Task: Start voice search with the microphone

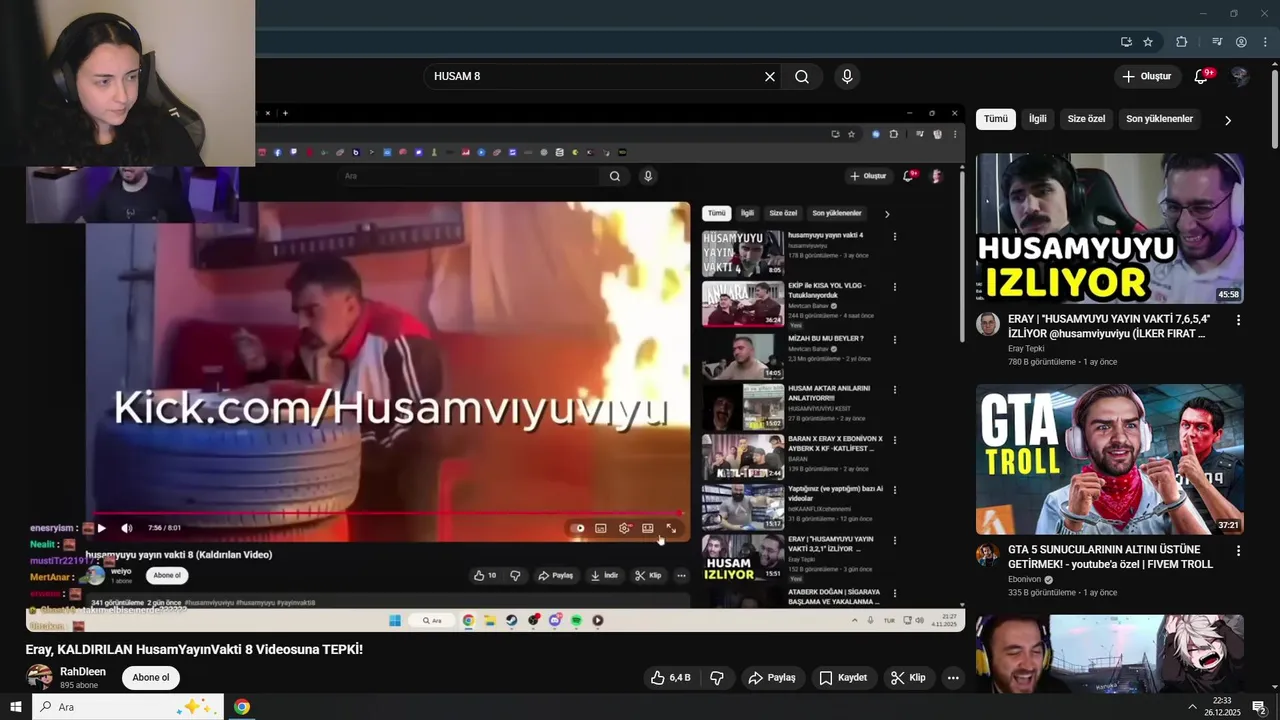Action: pyautogui.click(x=847, y=77)
